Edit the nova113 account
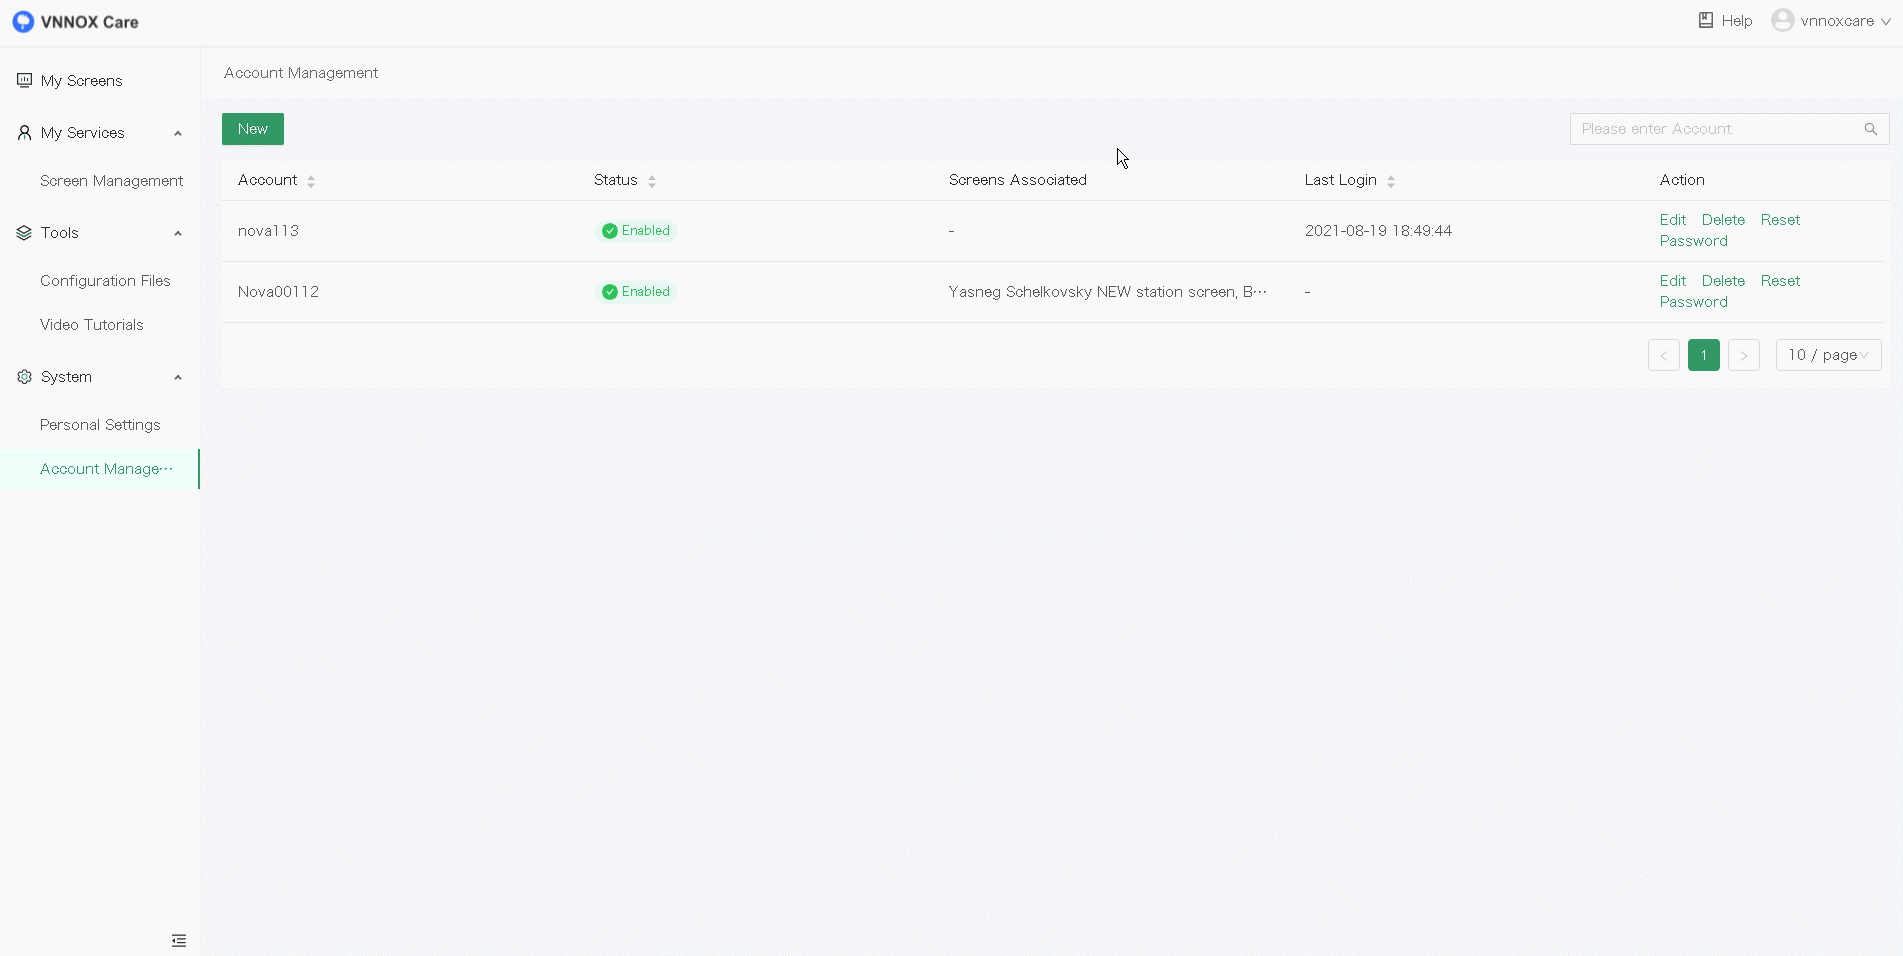 pos(1672,220)
